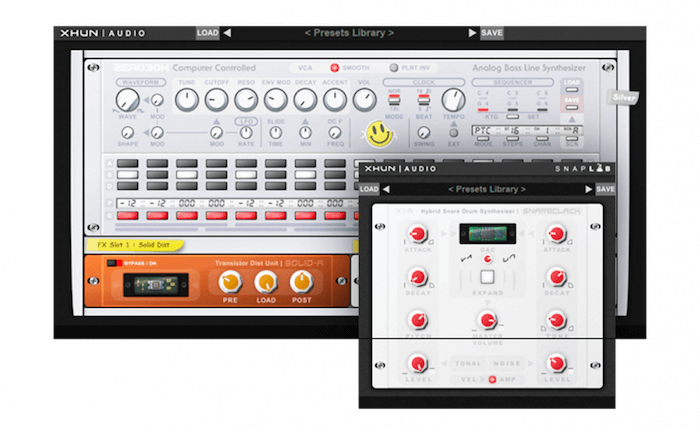This screenshot has width=700, height=428.
Task: Go to previous preset in ZeroBox top bar
Action: pyautogui.click(x=227, y=33)
